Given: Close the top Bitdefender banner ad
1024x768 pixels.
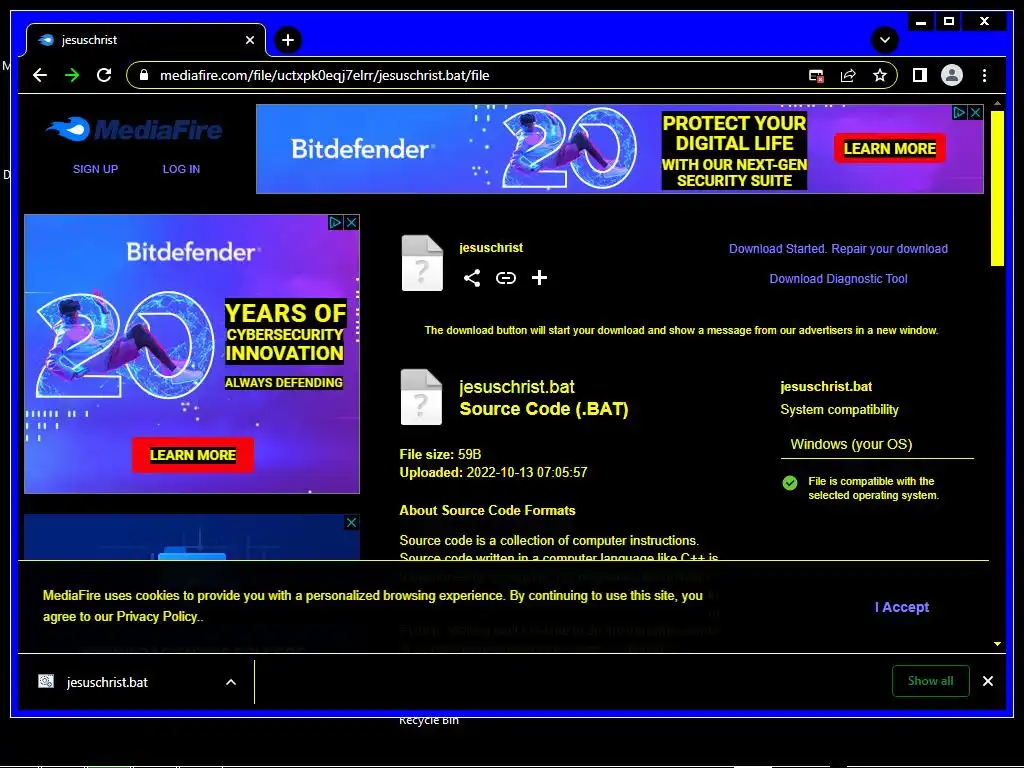Looking at the screenshot, I should 975,112.
